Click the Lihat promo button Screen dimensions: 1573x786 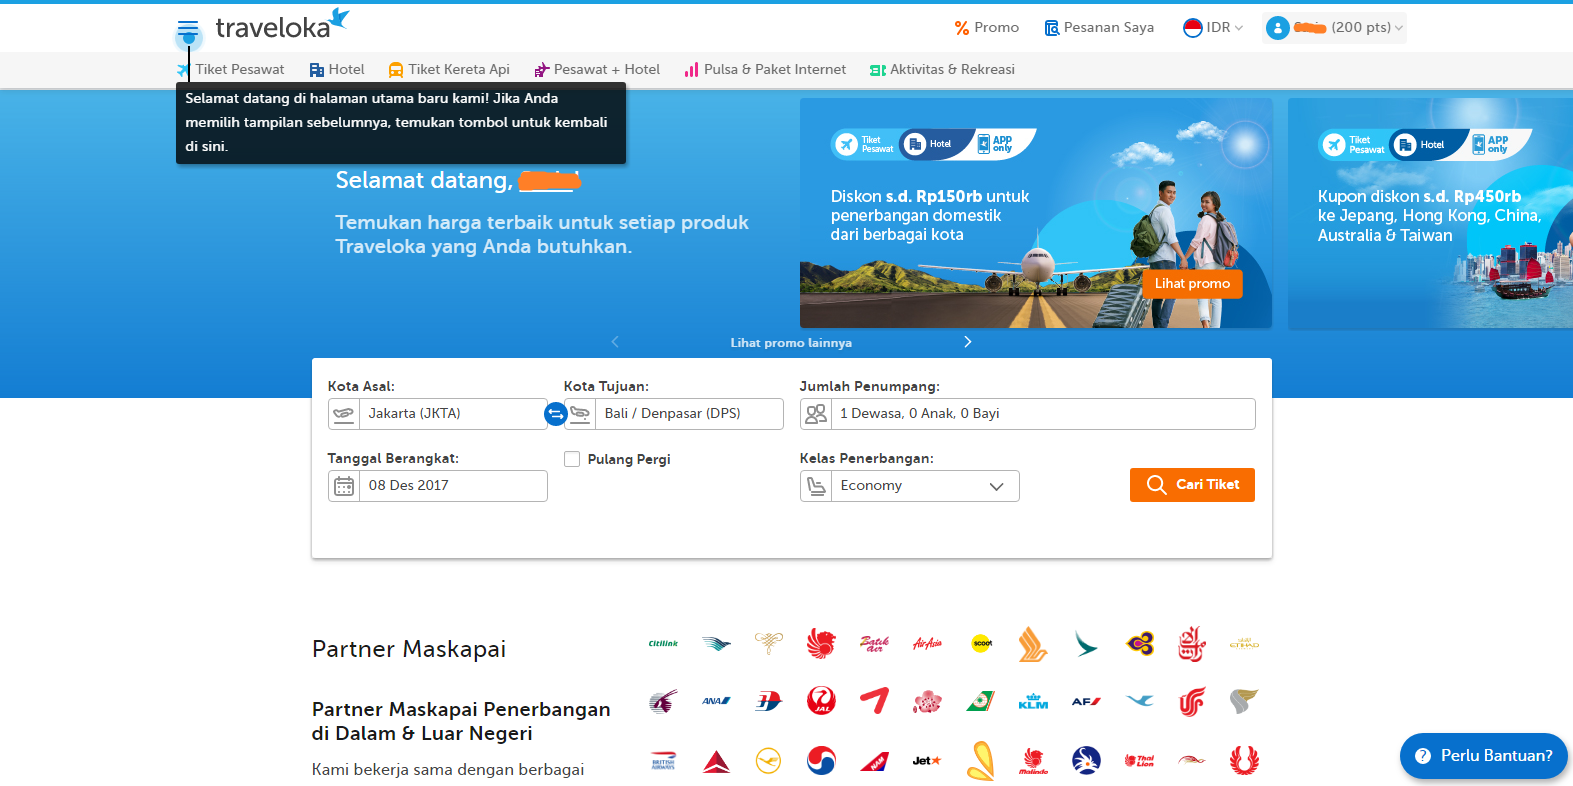click(1192, 284)
